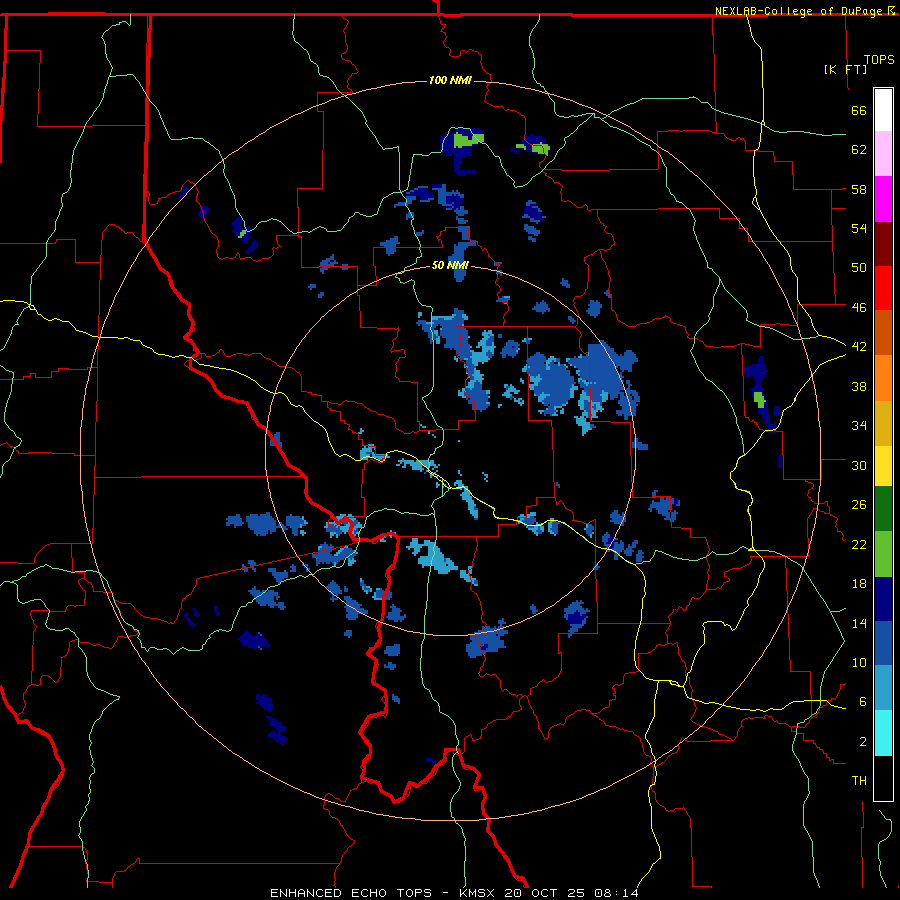Select the bright orange legend color band
Screen dimensions: 900x900
pos(883,378)
